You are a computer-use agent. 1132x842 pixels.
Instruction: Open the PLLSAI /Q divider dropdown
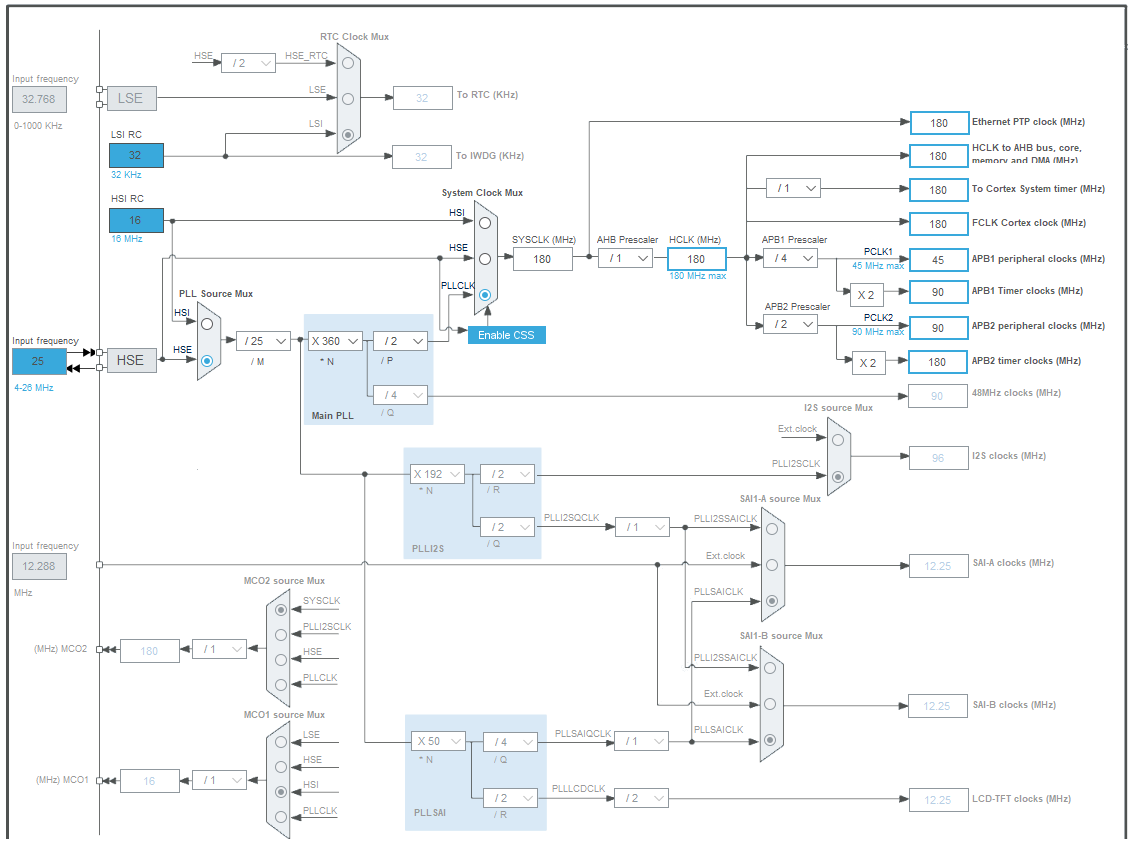(511, 742)
